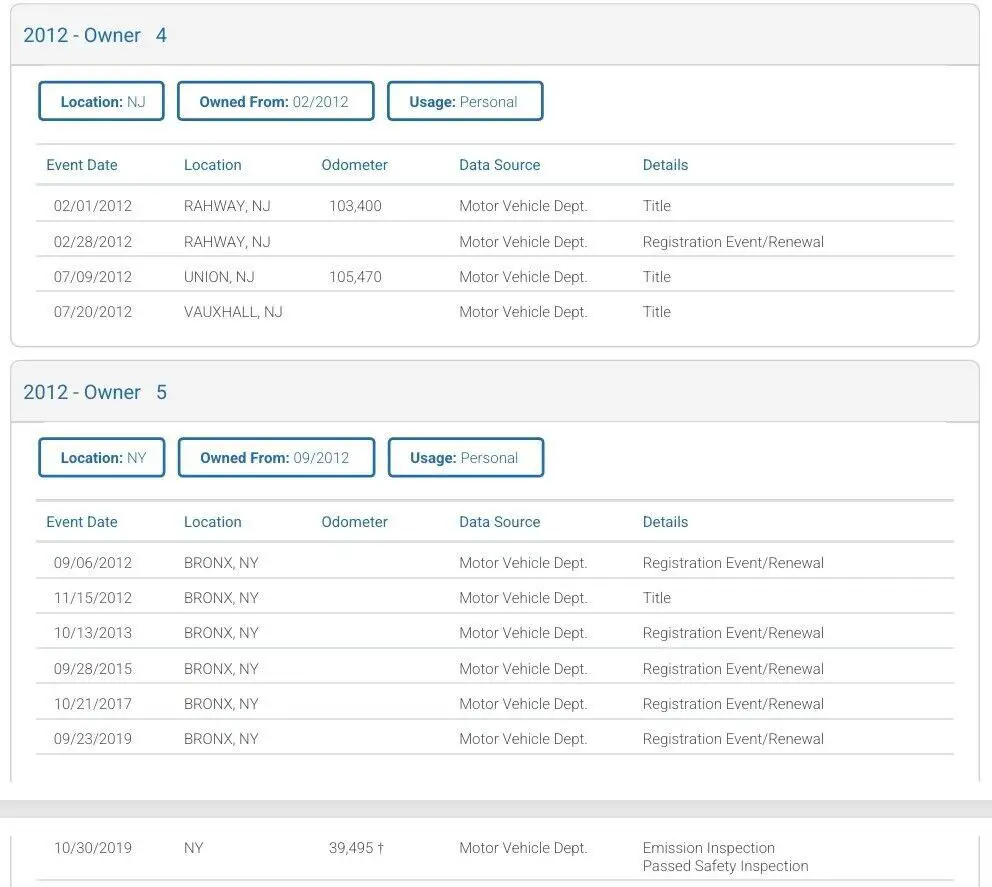Collapse the 2012 - Owner 5 section header
Viewport: 992px width, 887px height.
(95, 393)
